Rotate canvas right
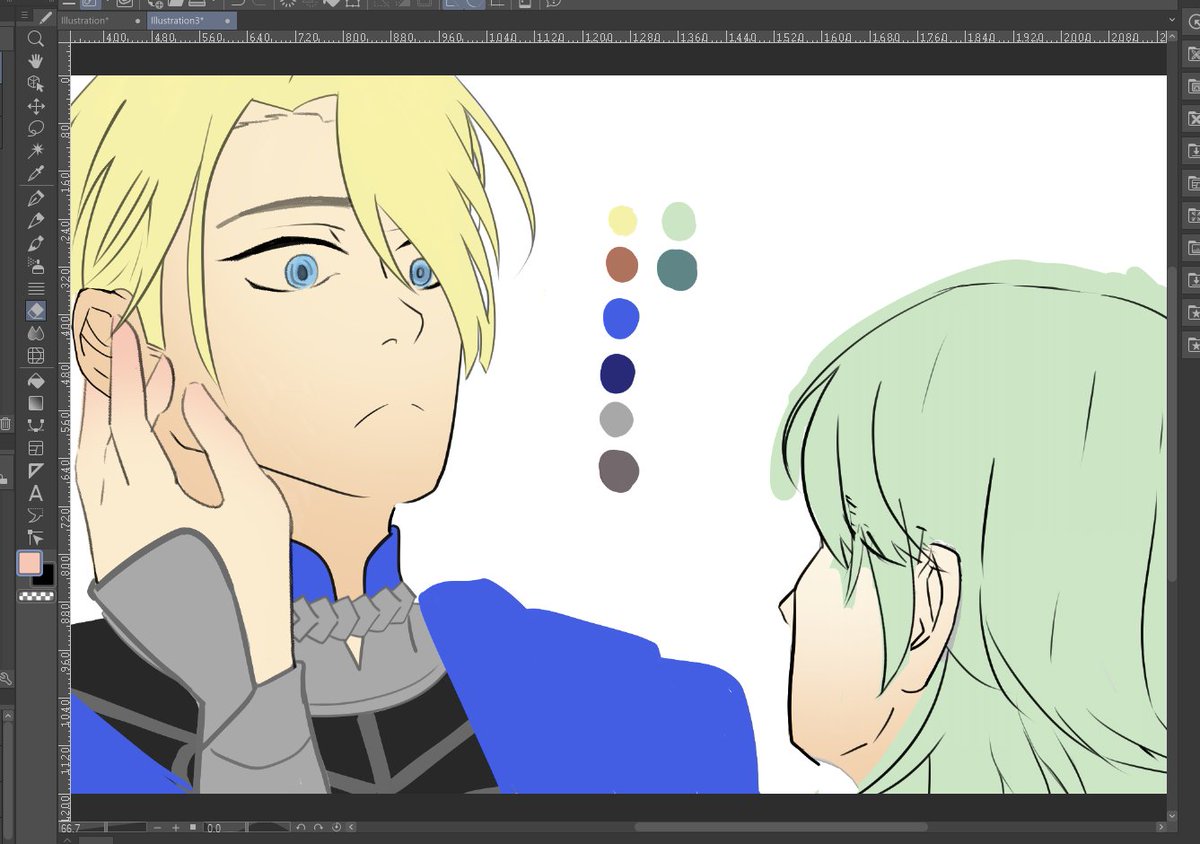Viewport: 1200px width, 844px height. (x=318, y=828)
